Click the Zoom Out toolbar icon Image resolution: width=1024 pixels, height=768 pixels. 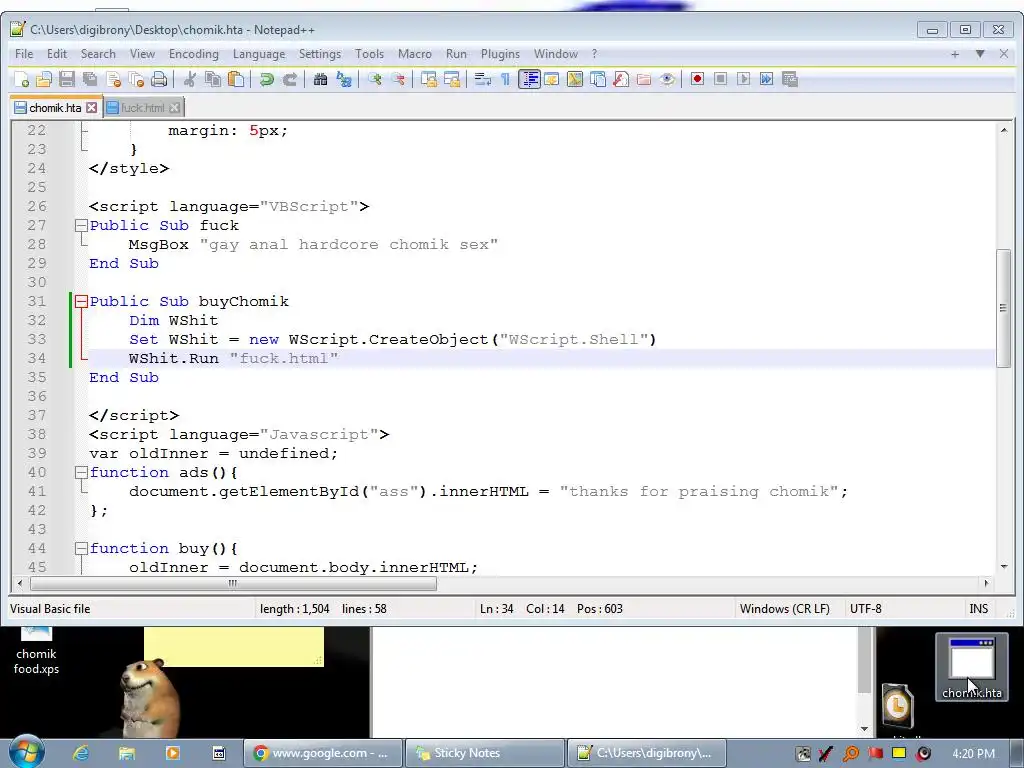click(x=398, y=80)
